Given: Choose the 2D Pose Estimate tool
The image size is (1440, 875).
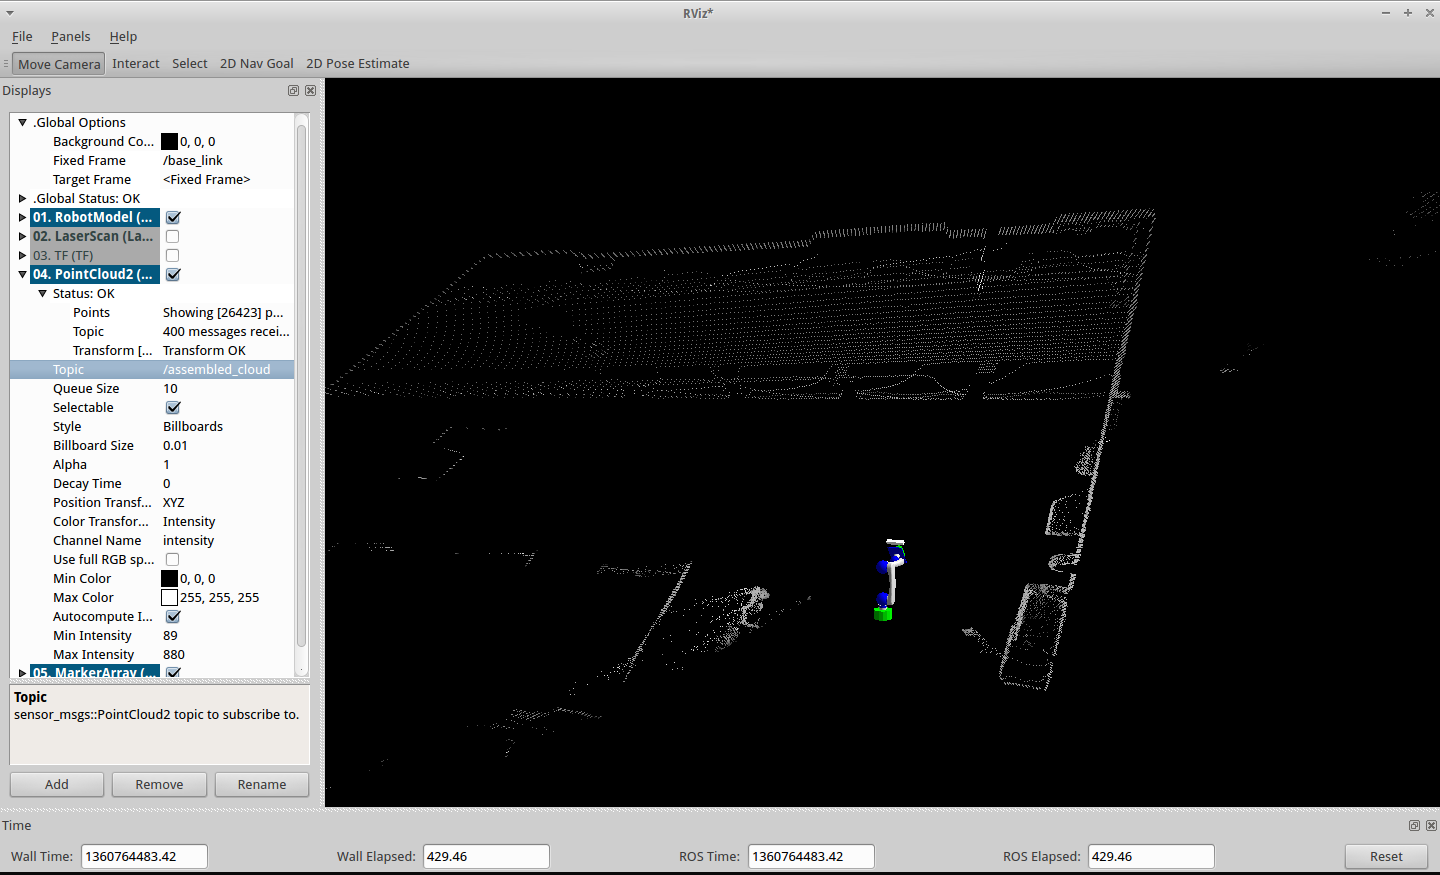Looking at the screenshot, I should (x=358, y=63).
